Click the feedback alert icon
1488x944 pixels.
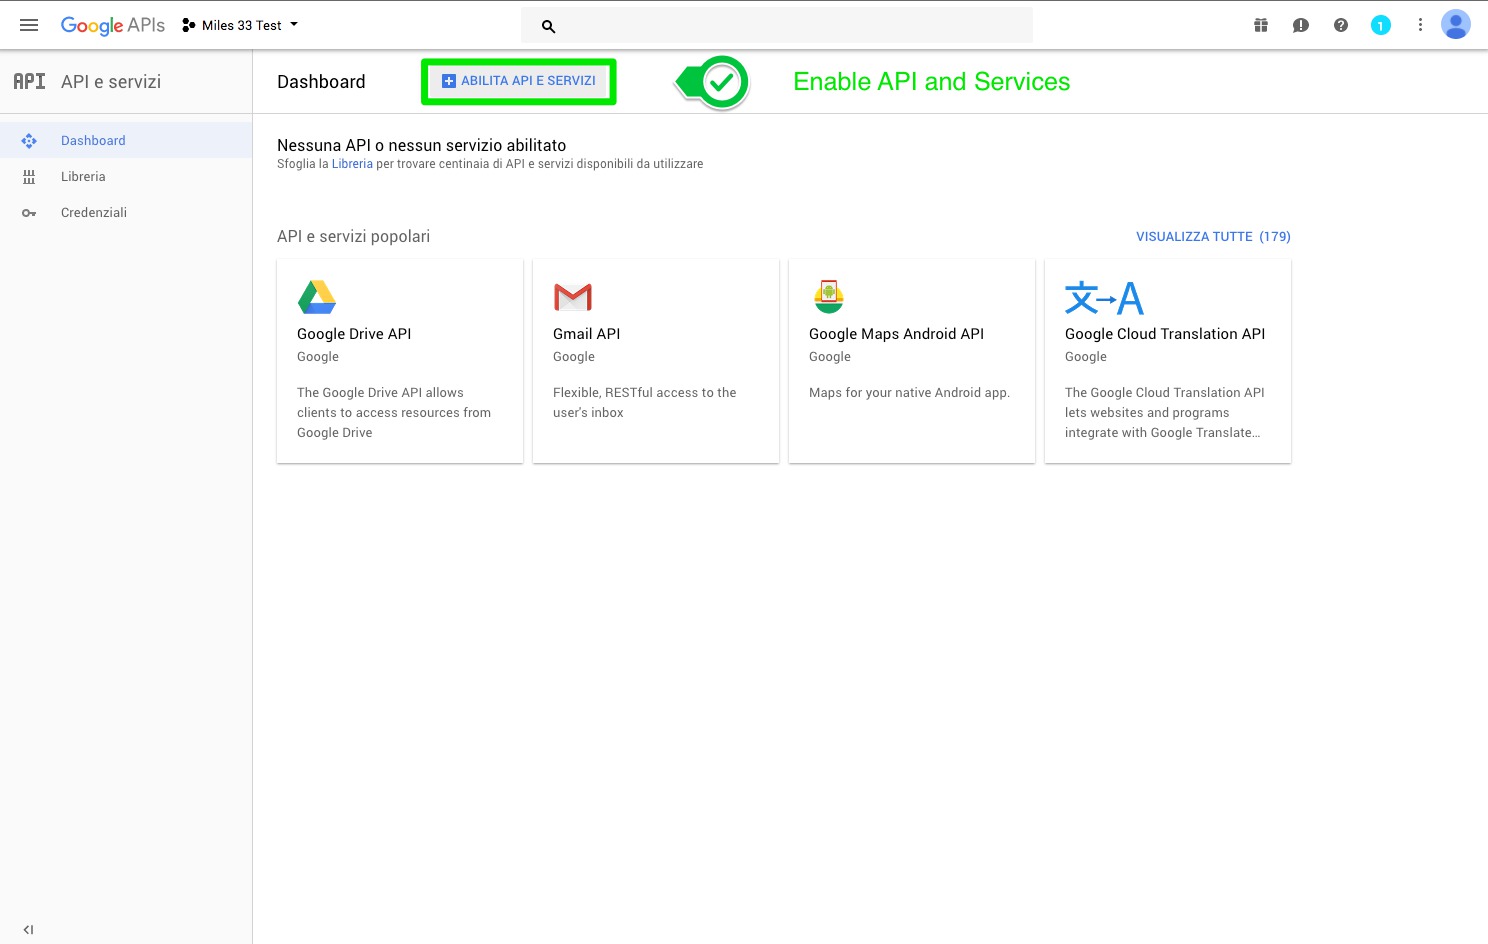(x=1300, y=25)
